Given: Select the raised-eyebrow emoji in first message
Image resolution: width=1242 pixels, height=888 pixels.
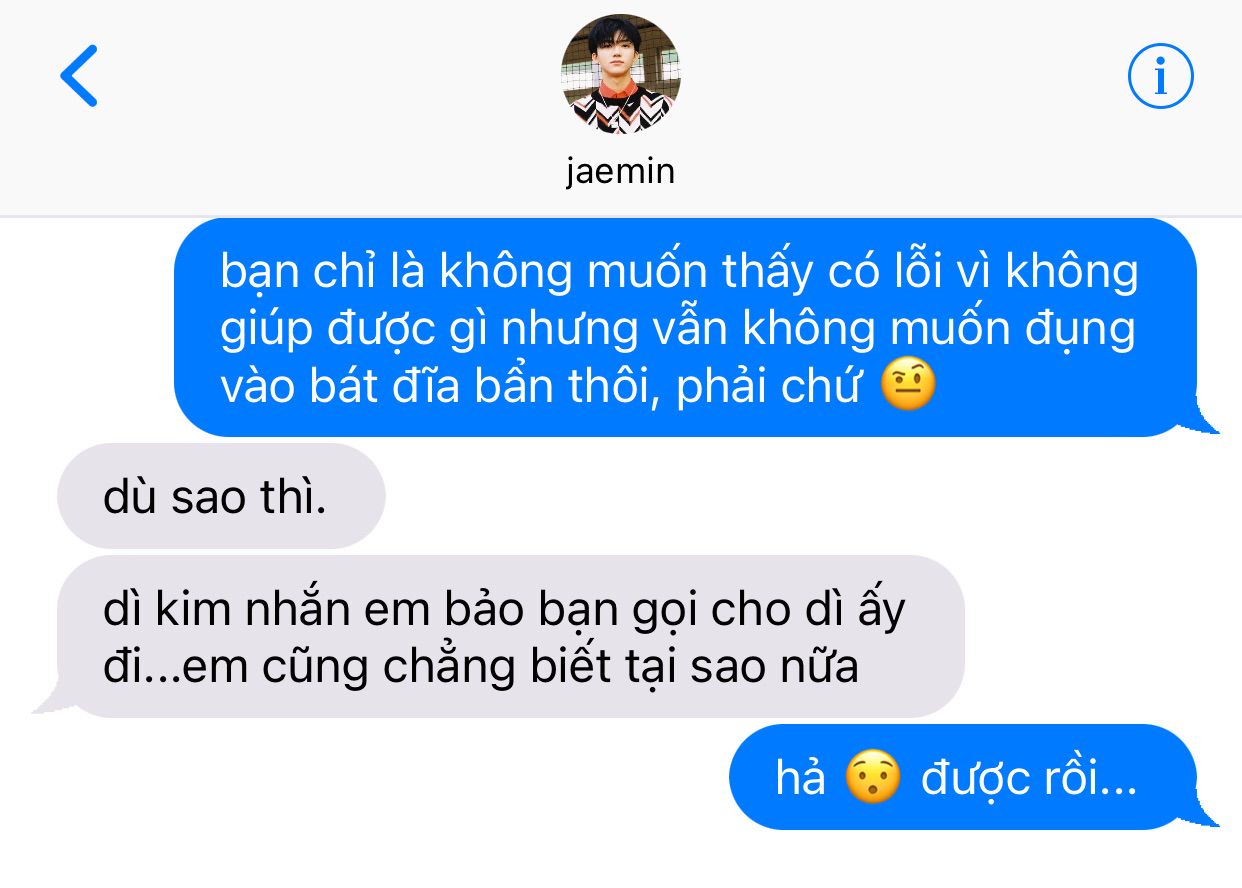Looking at the screenshot, I should click(908, 388).
